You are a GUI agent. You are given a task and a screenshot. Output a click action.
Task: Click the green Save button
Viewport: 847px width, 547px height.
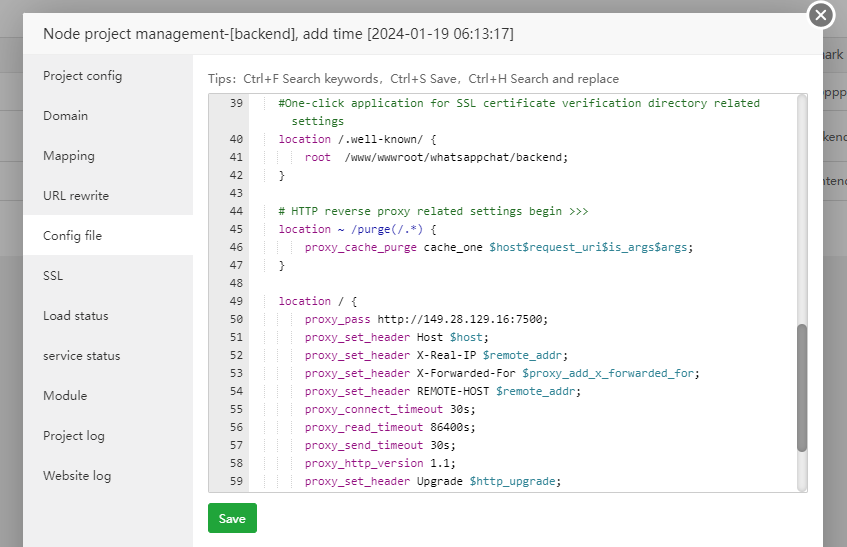click(x=232, y=519)
